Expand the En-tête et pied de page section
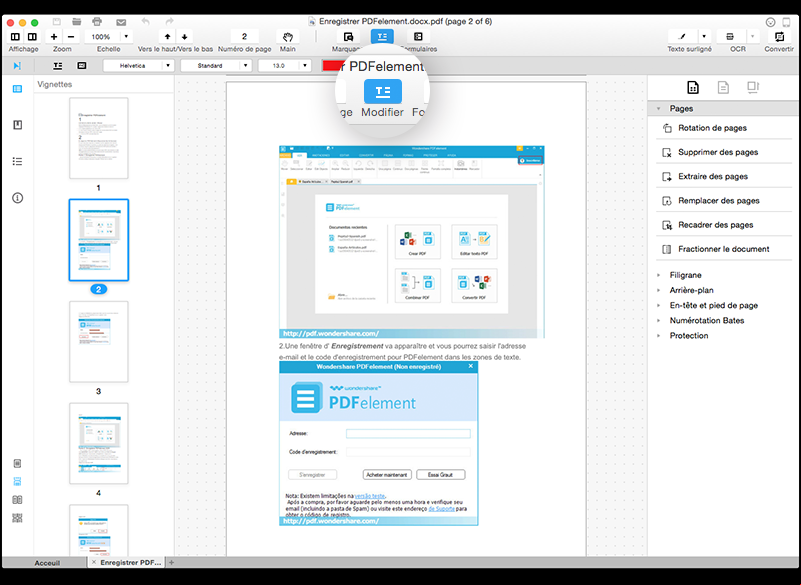This screenshot has height=585, width=801. [x=658, y=306]
